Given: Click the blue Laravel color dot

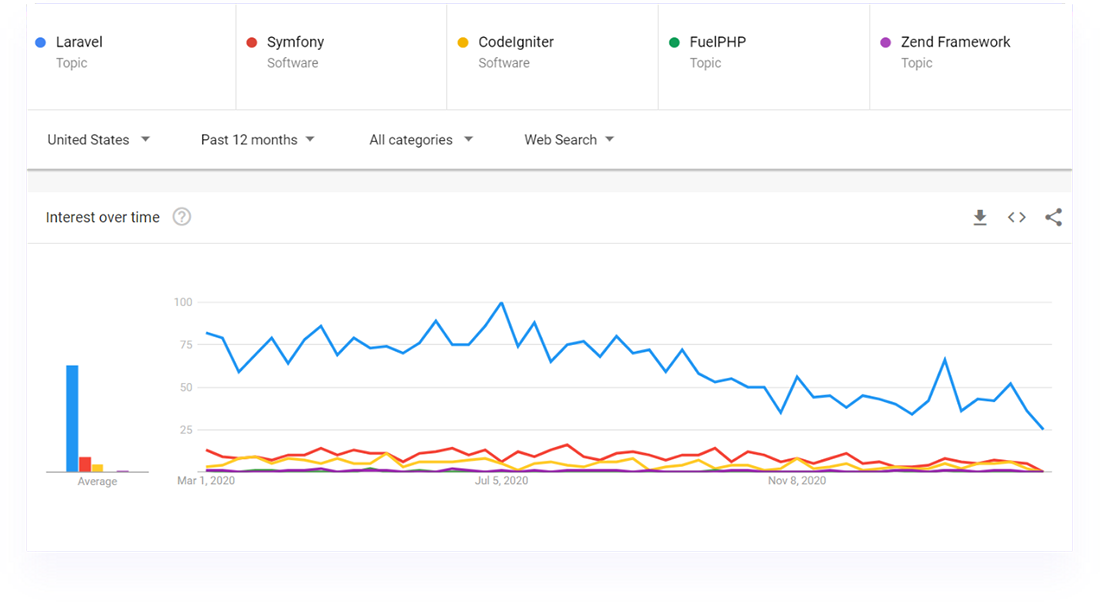Looking at the screenshot, I should tap(39, 42).
